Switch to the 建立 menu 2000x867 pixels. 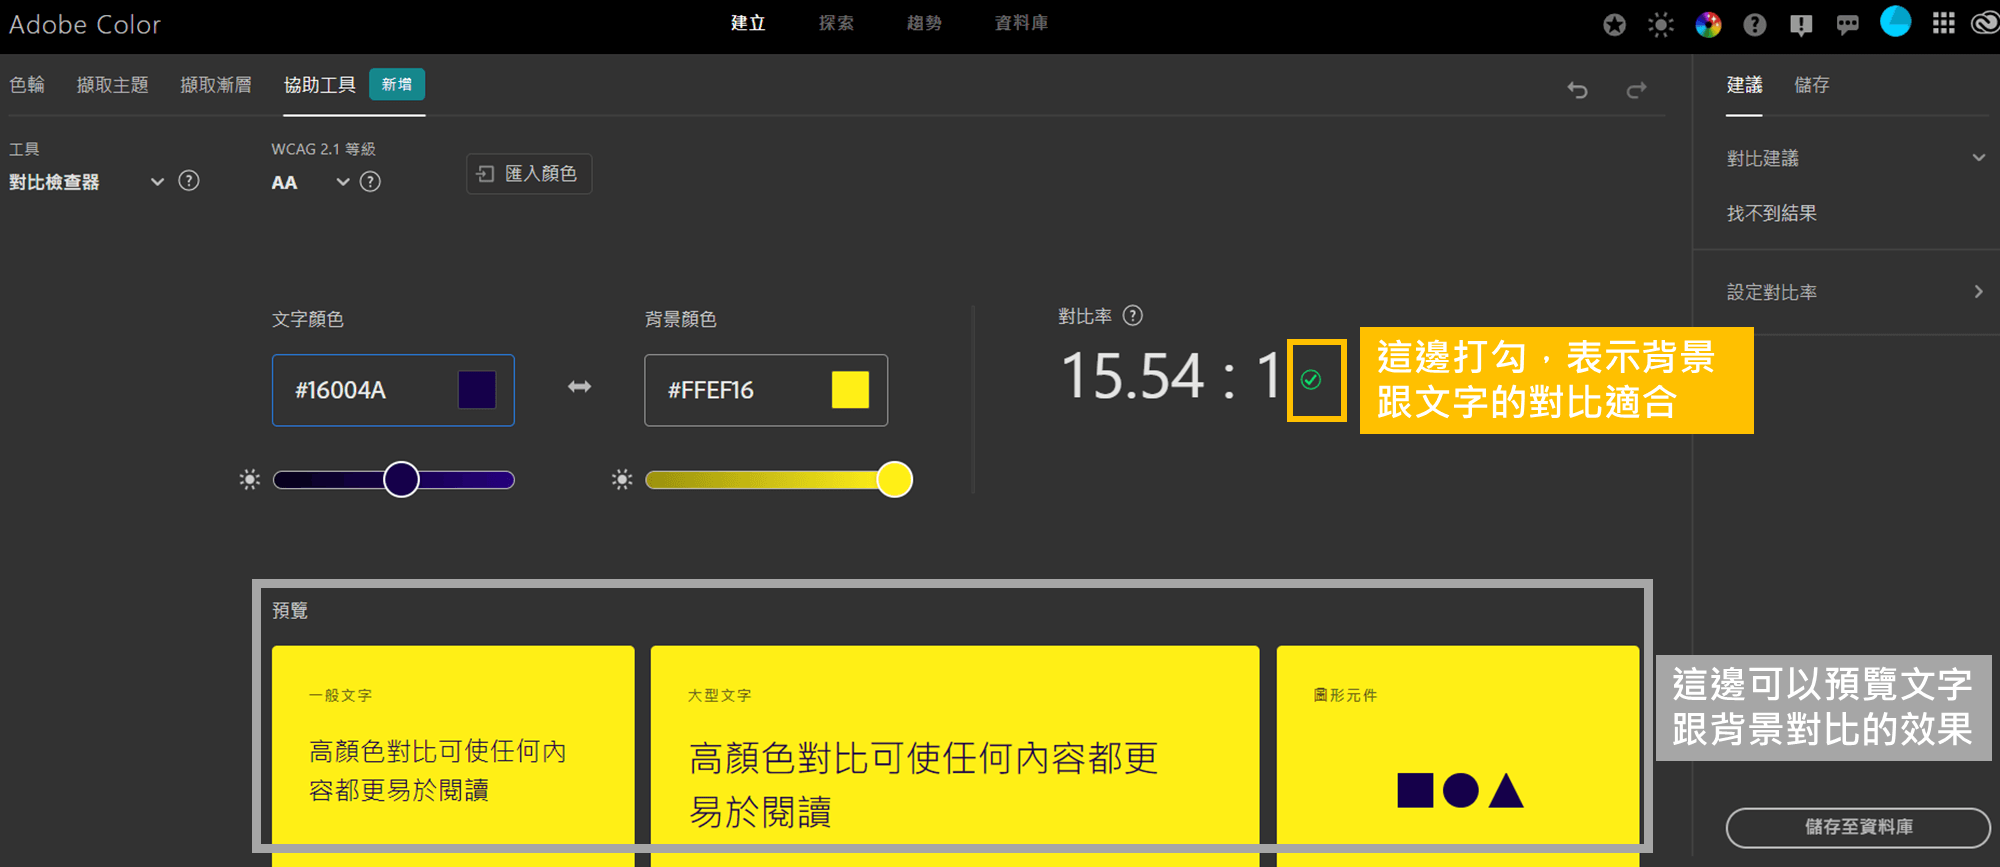(748, 23)
